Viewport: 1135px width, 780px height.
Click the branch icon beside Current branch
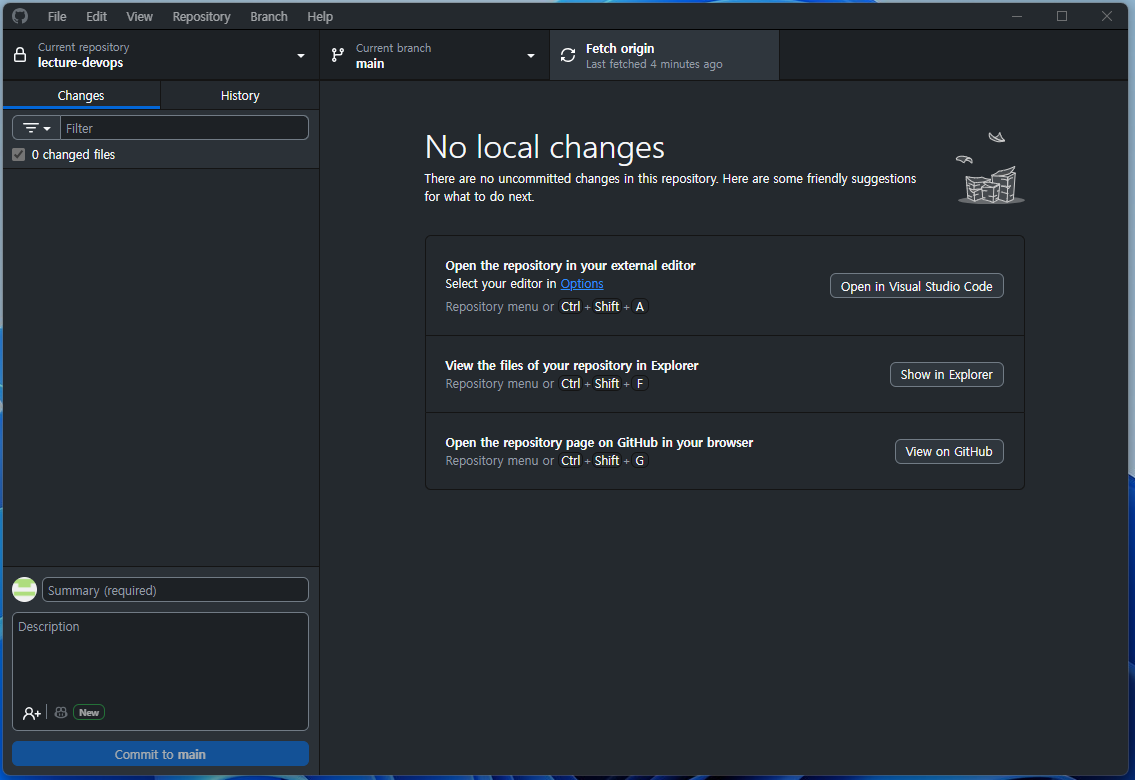(337, 56)
